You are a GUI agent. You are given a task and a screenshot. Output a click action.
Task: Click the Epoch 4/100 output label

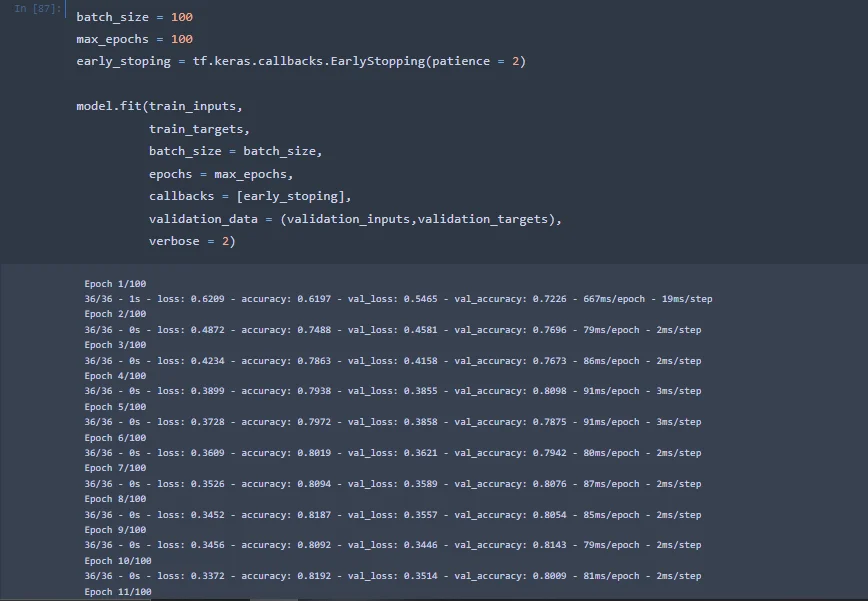pyautogui.click(x=112, y=376)
